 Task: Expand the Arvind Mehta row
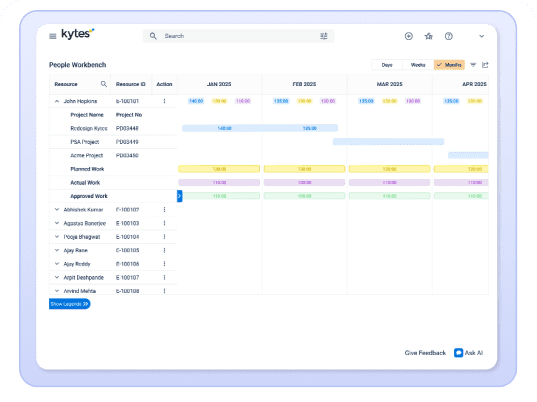pos(57,291)
